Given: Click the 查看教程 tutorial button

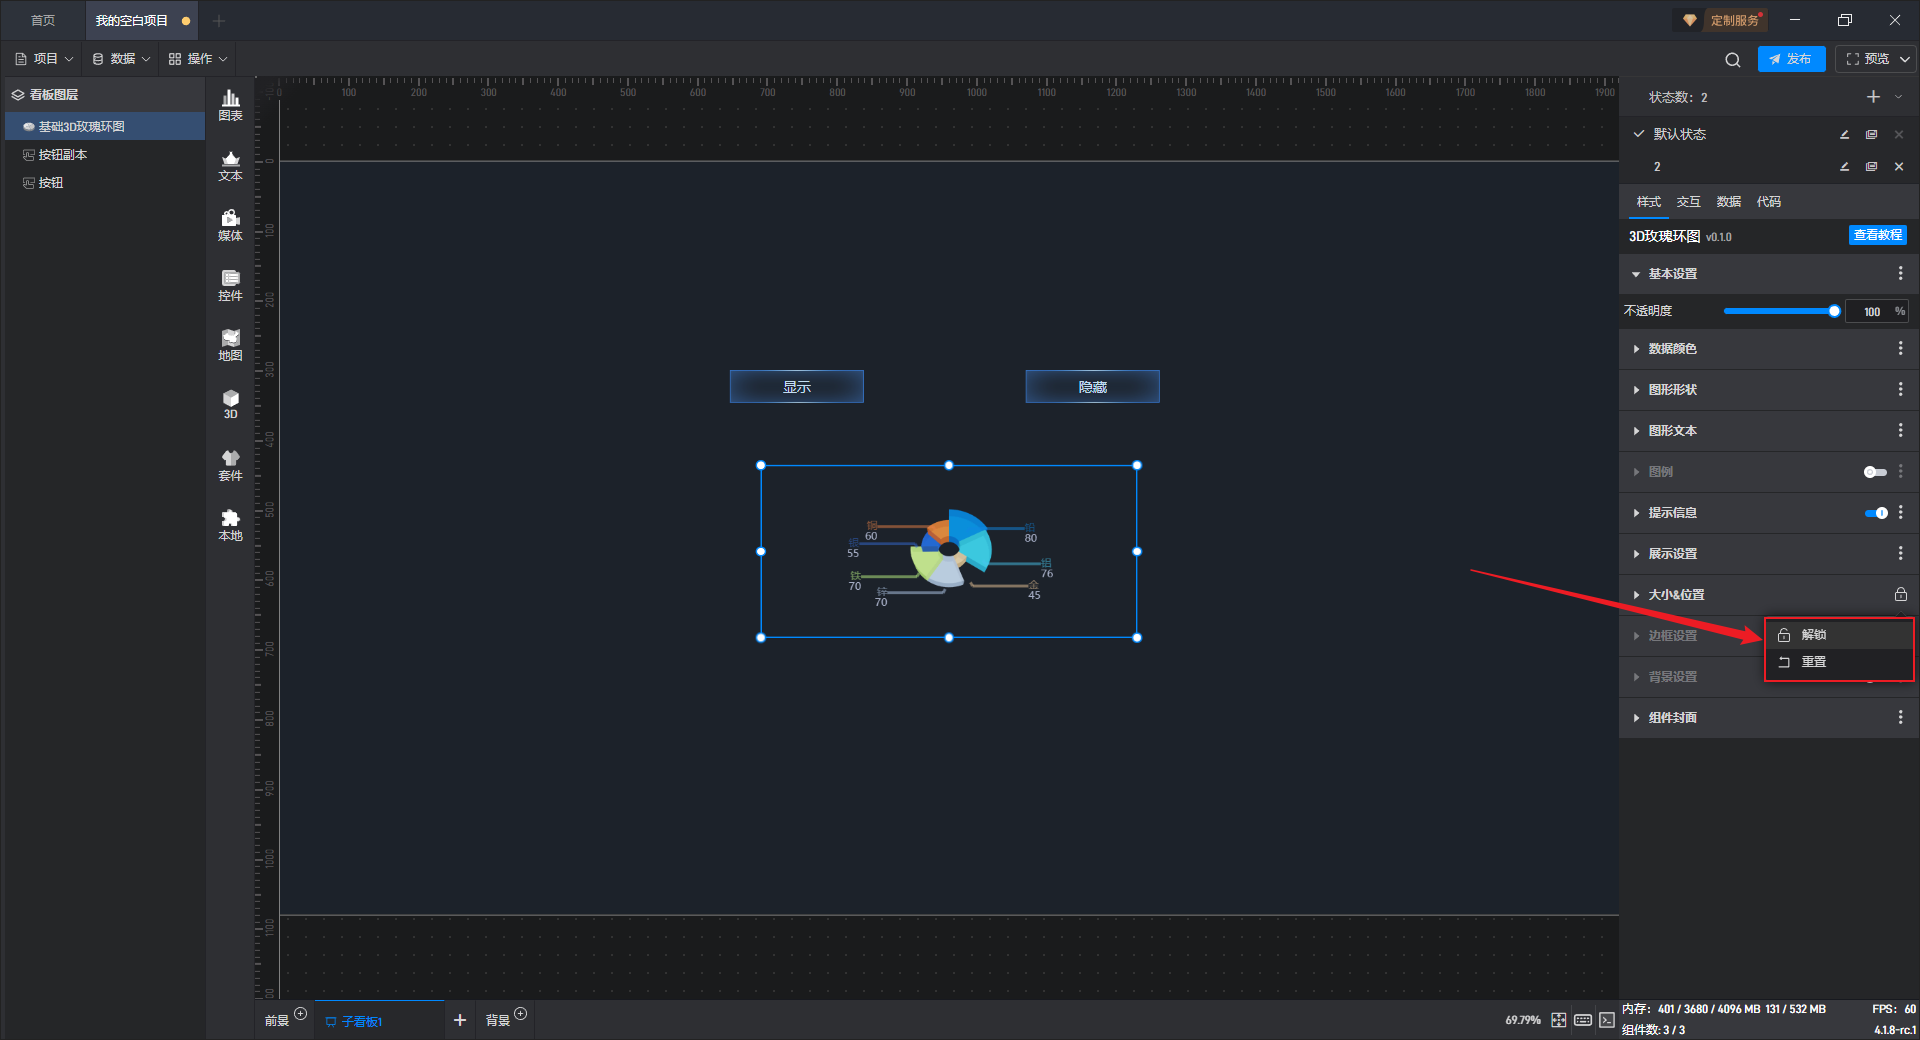Looking at the screenshot, I should point(1877,235).
